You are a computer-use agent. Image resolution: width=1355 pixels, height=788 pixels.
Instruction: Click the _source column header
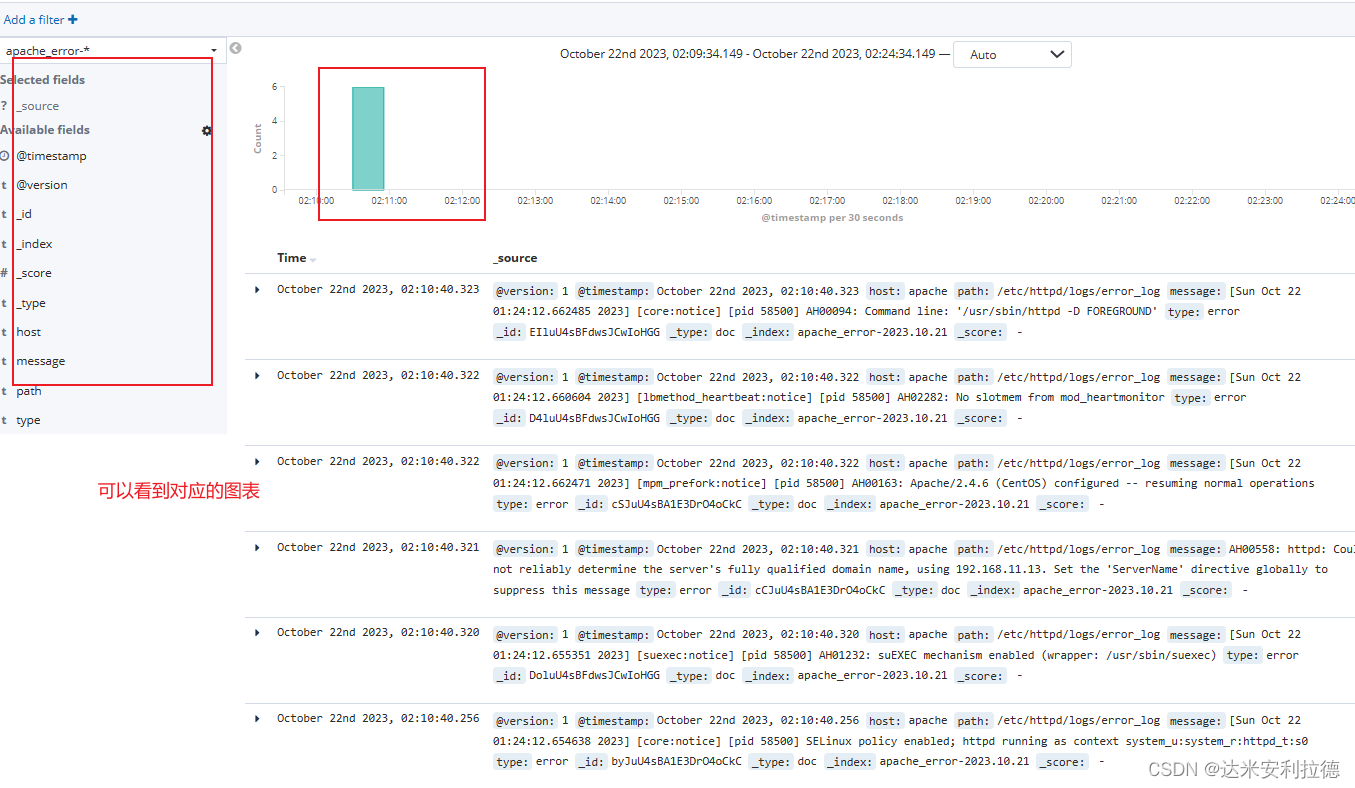[515, 258]
